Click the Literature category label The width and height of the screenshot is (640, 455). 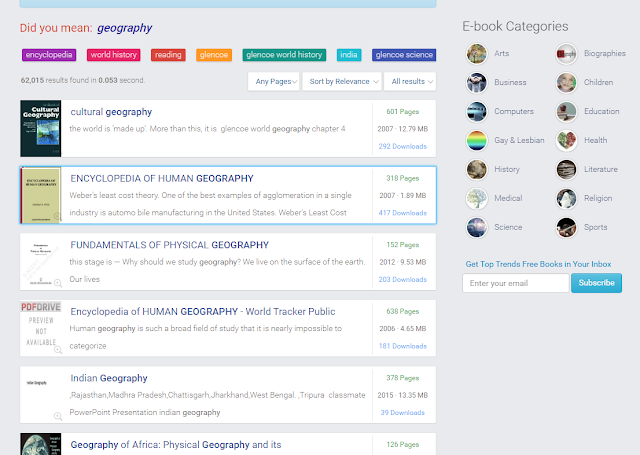pyautogui.click(x=600, y=169)
